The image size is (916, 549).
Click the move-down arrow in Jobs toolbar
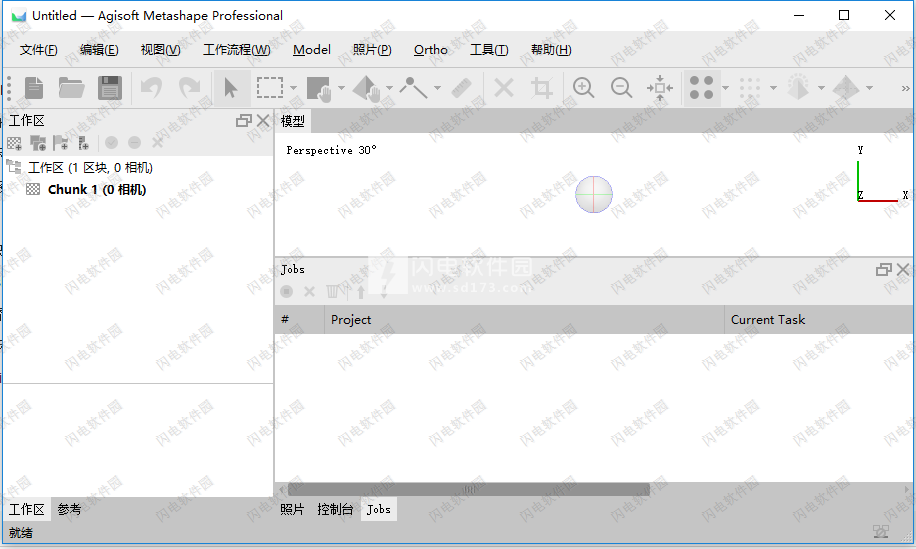click(384, 291)
